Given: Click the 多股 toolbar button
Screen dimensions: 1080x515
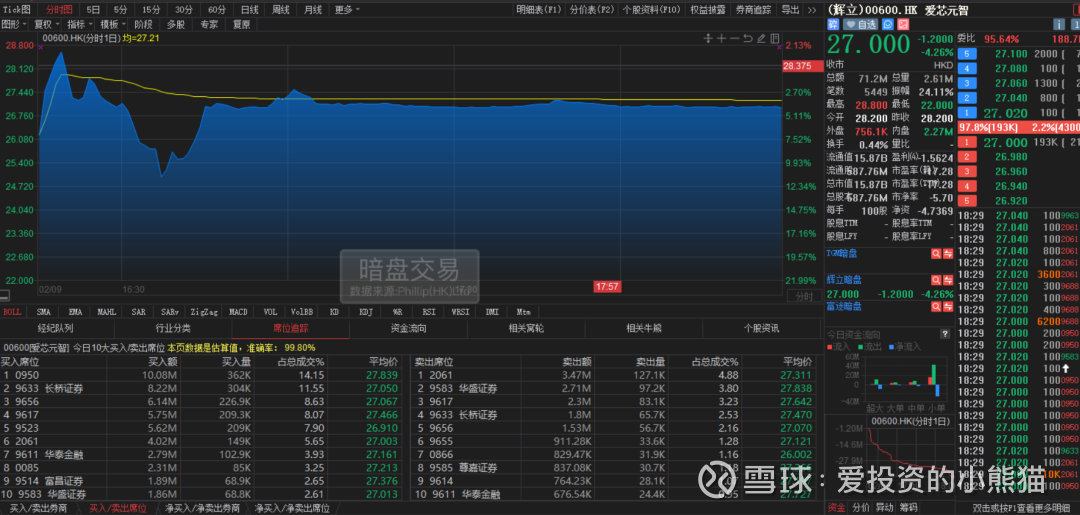Looking at the screenshot, I should [175, 24].
